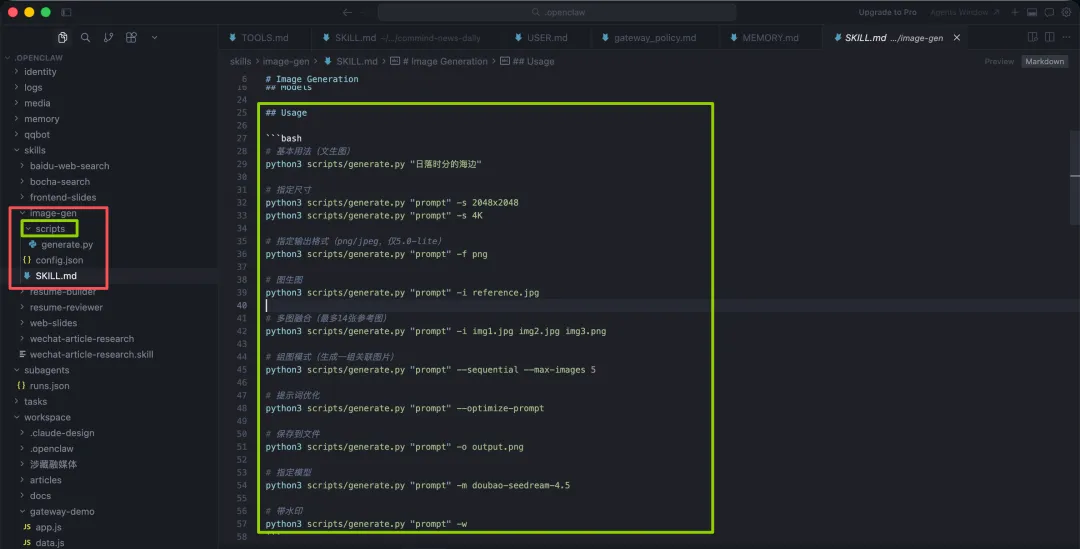
Task: Go back with the left arrow
Action: point(347,12)
